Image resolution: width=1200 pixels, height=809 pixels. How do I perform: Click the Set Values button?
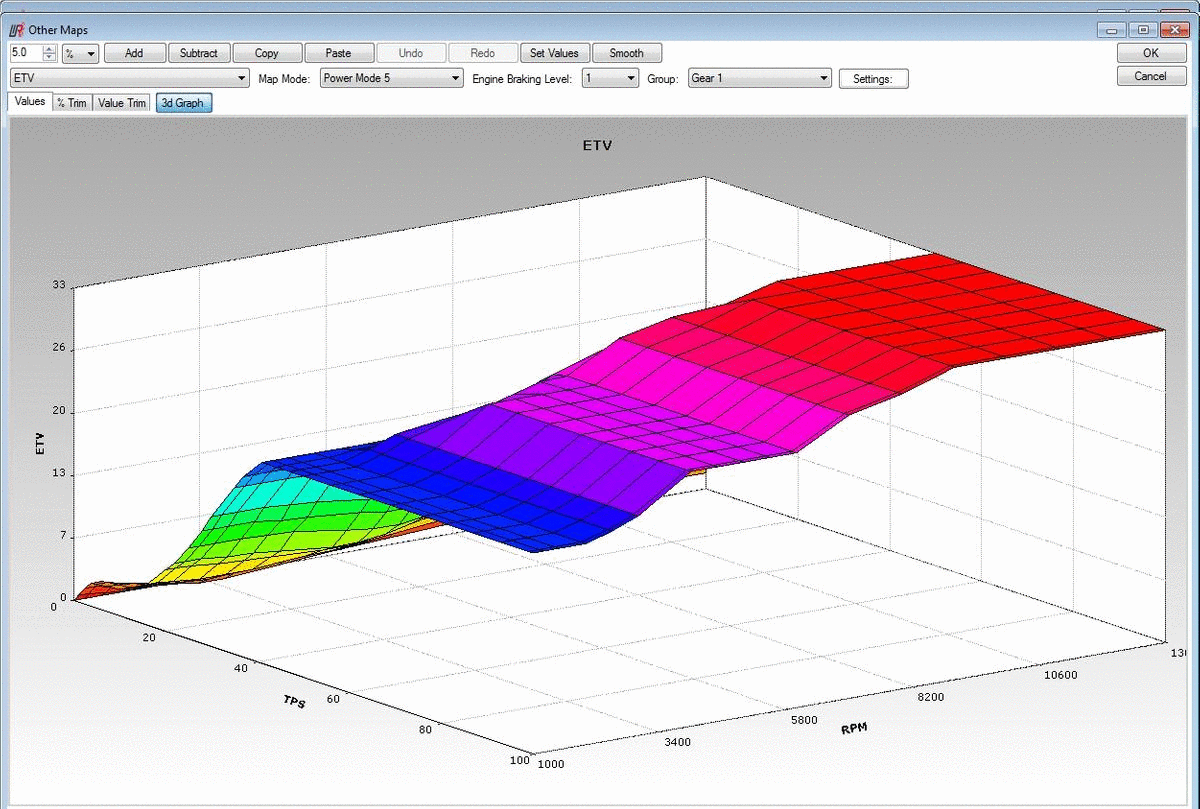pyautogui.click(x=555, y=53)
